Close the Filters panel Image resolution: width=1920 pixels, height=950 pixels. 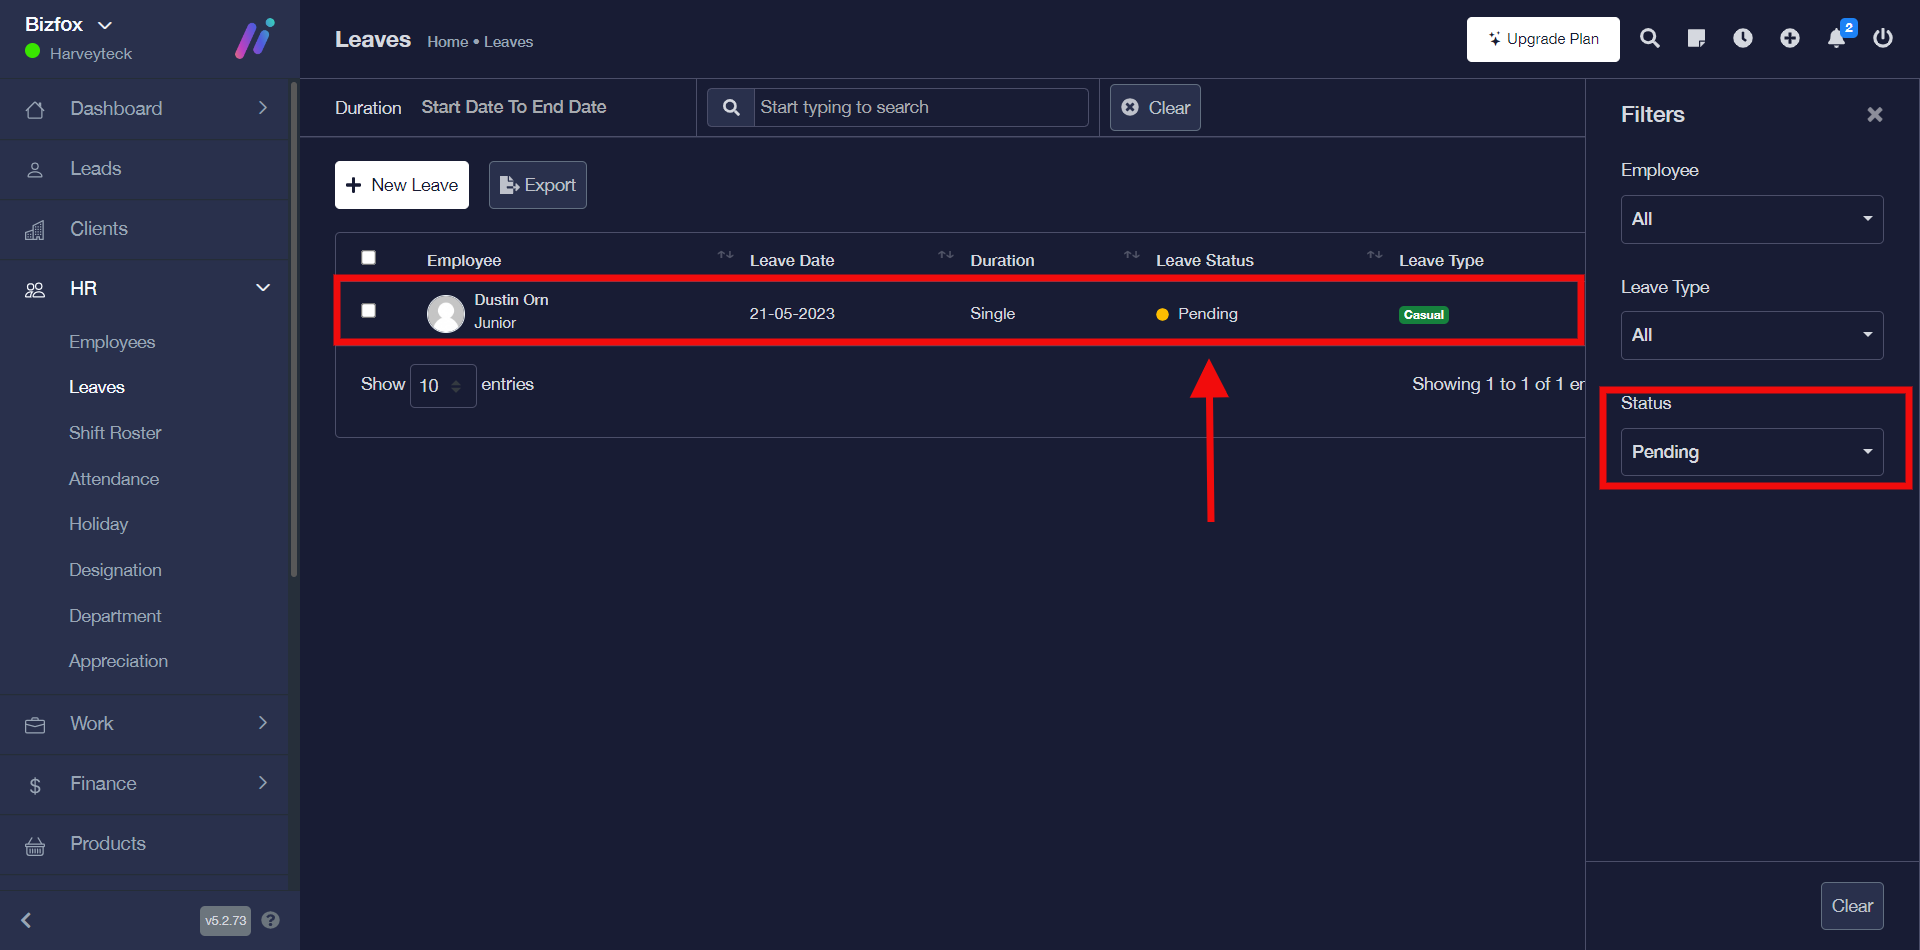[1875, 115]
